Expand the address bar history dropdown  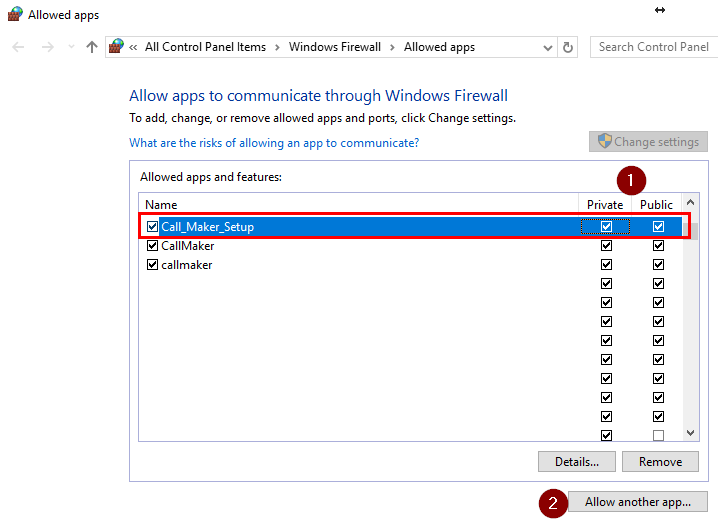548,48
